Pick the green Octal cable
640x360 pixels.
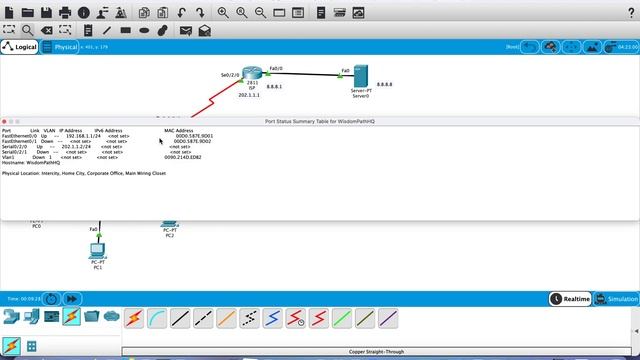(342, 318)
